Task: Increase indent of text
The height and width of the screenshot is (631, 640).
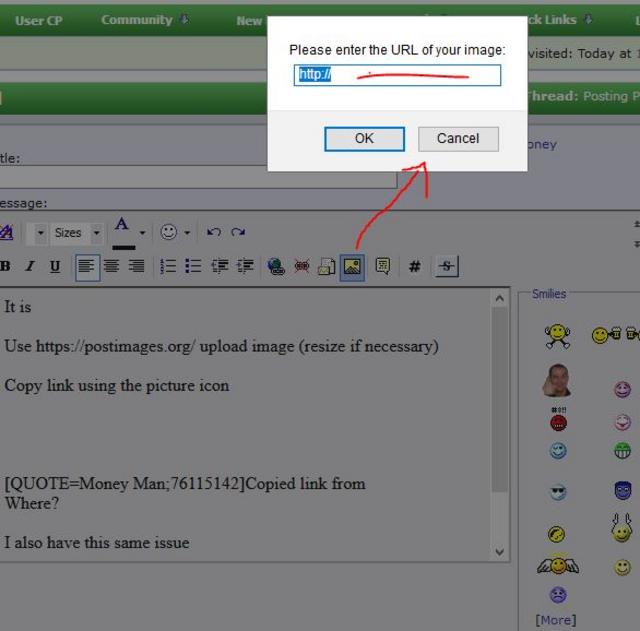Action: pos(245,266)
